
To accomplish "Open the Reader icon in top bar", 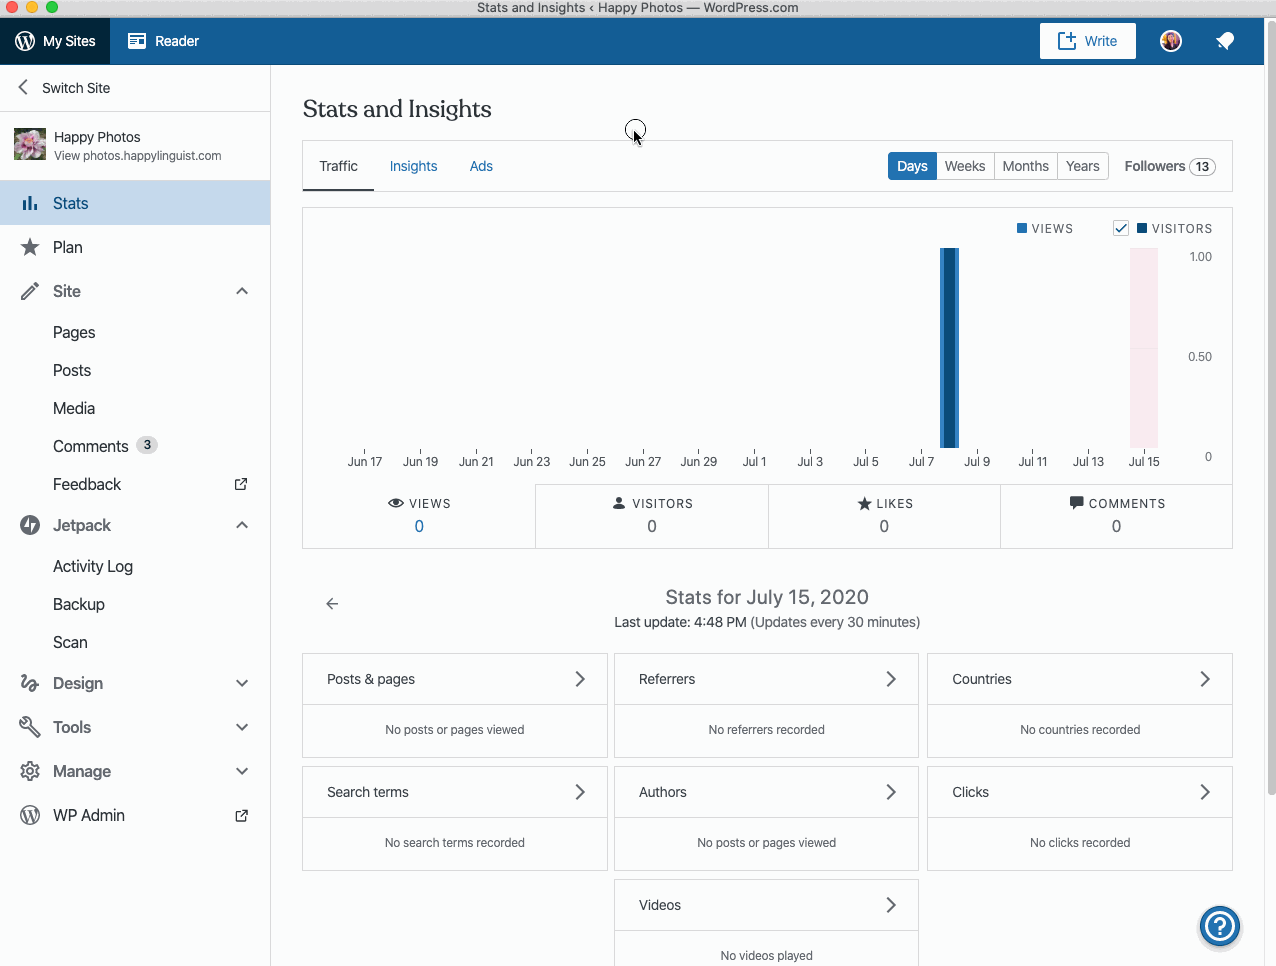I will (137, 41).
